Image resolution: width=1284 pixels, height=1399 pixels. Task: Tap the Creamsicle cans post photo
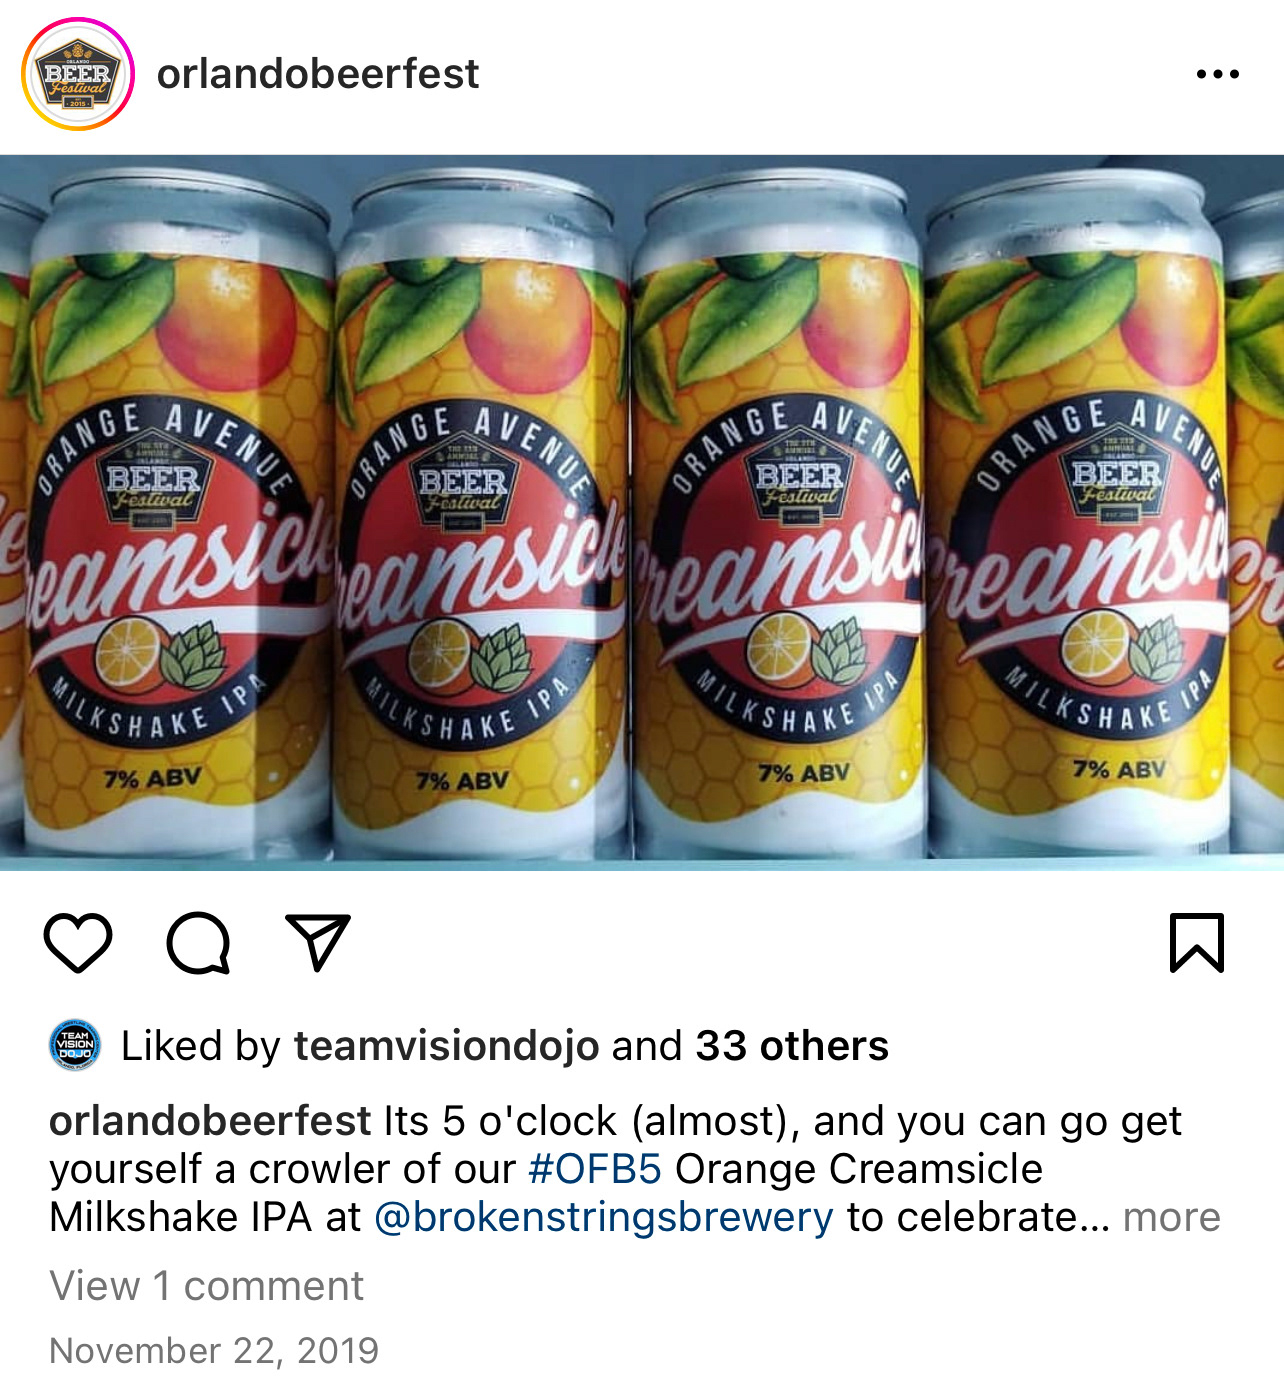coord(642,512)
